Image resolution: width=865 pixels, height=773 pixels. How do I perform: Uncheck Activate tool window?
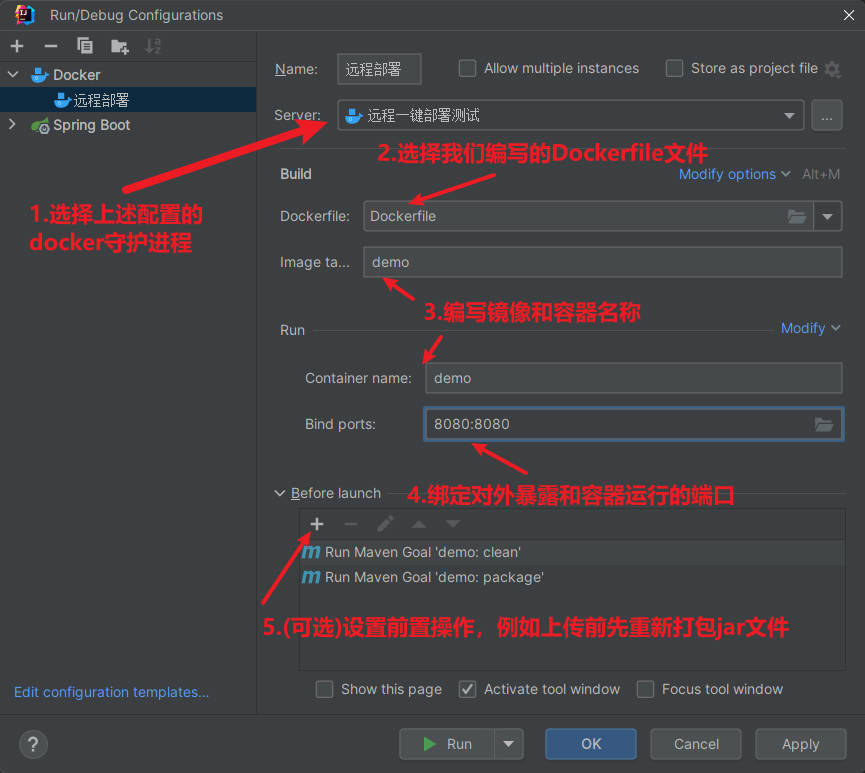[x=467, y=689]
